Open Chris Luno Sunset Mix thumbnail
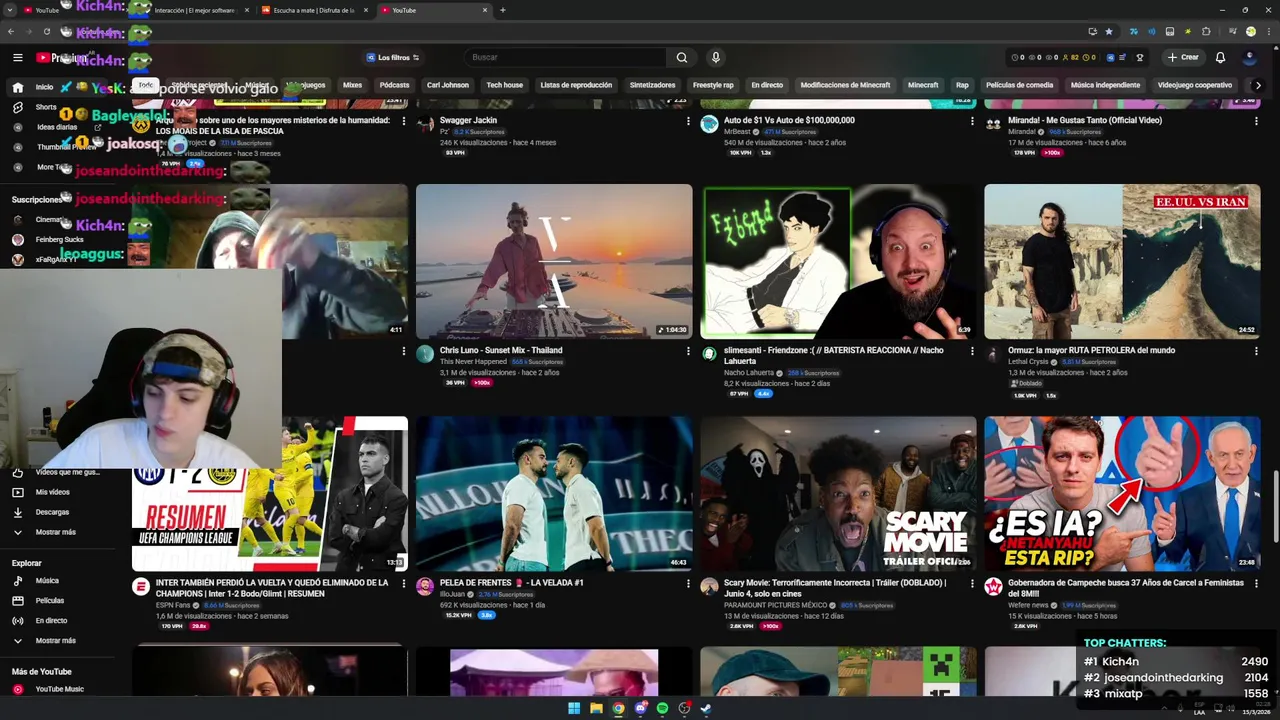1280x720 pixels. pos(554,261)
